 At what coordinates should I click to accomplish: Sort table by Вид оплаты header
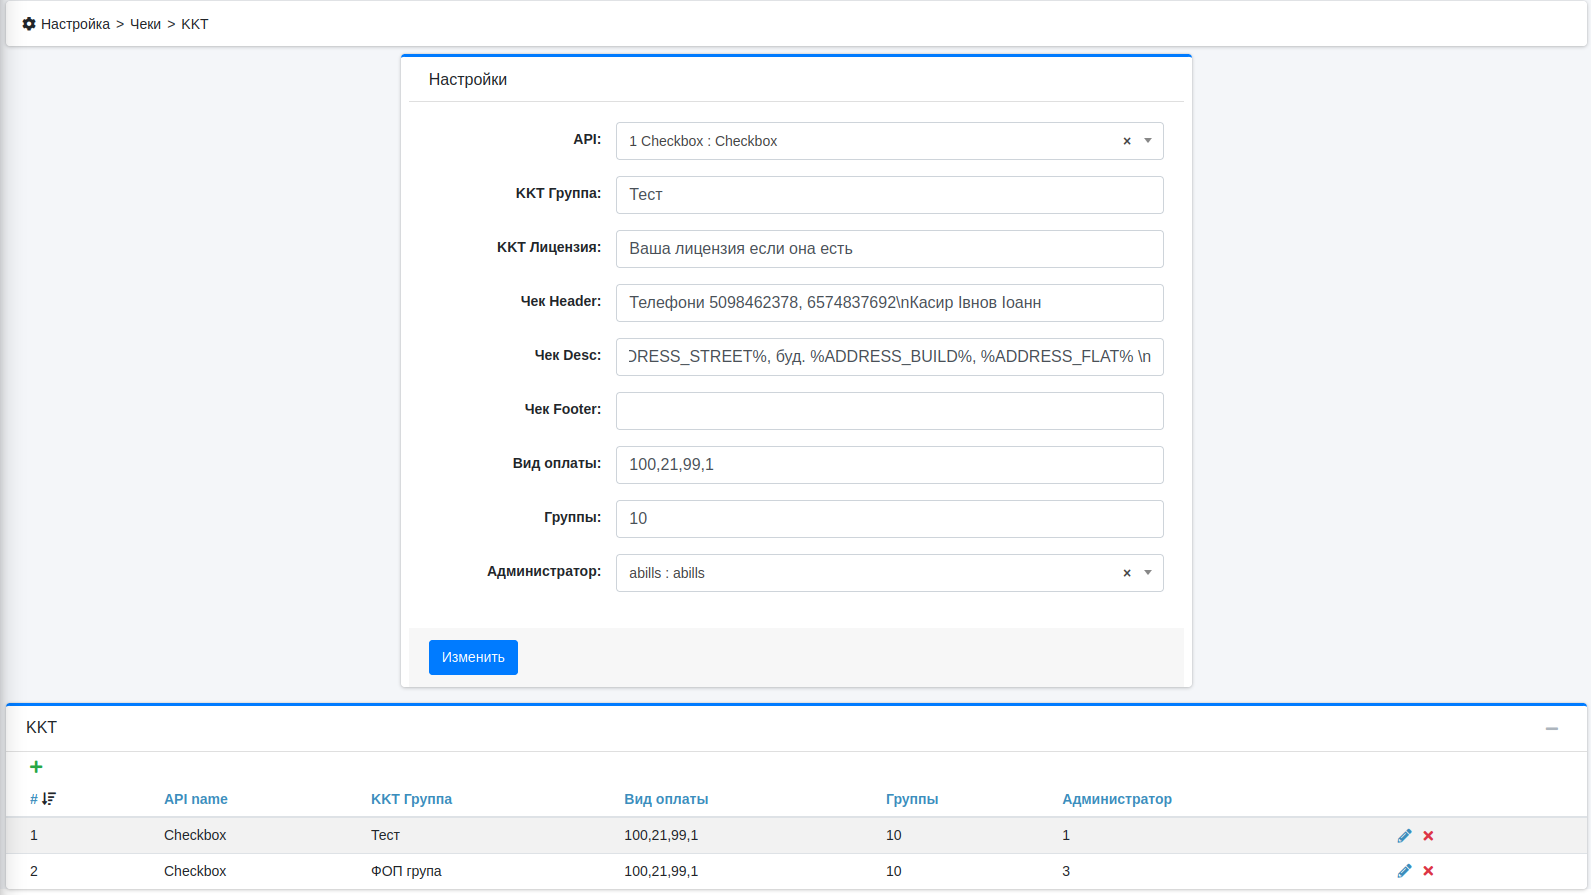click(666, 799)
